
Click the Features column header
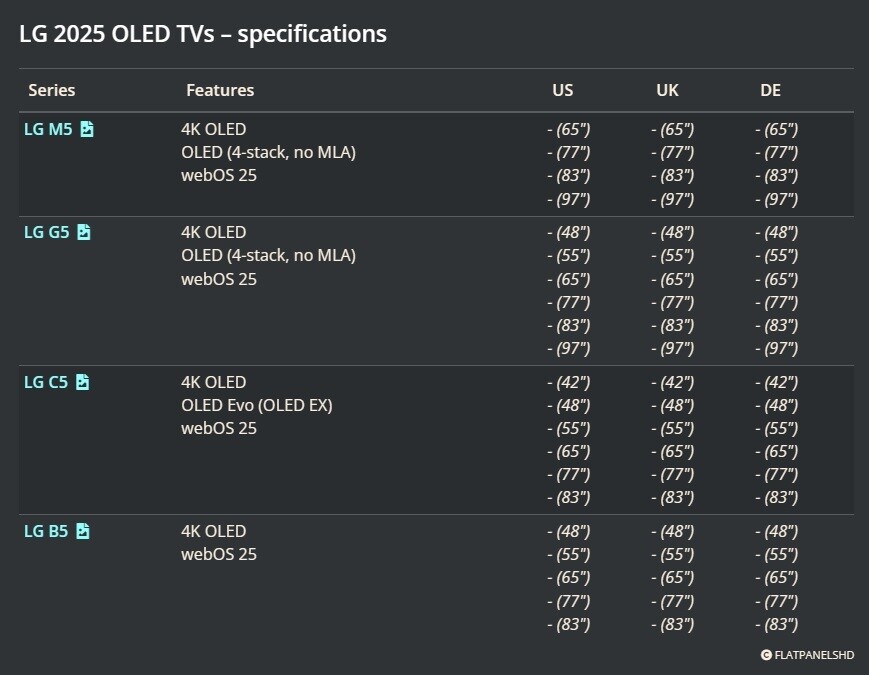[220, 90]
